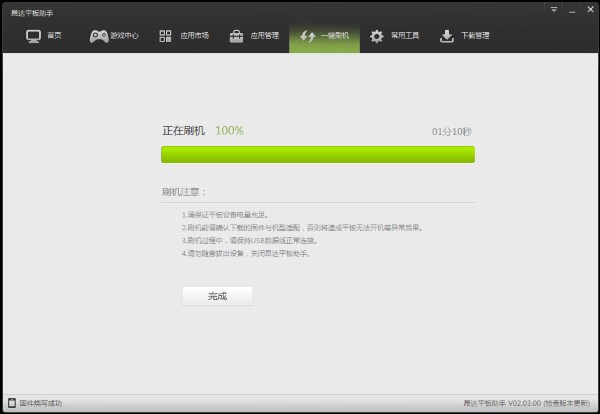
Task: Switch to the 应用市场 app market tab
Action: pyautogui.click(x=184, y=36)
